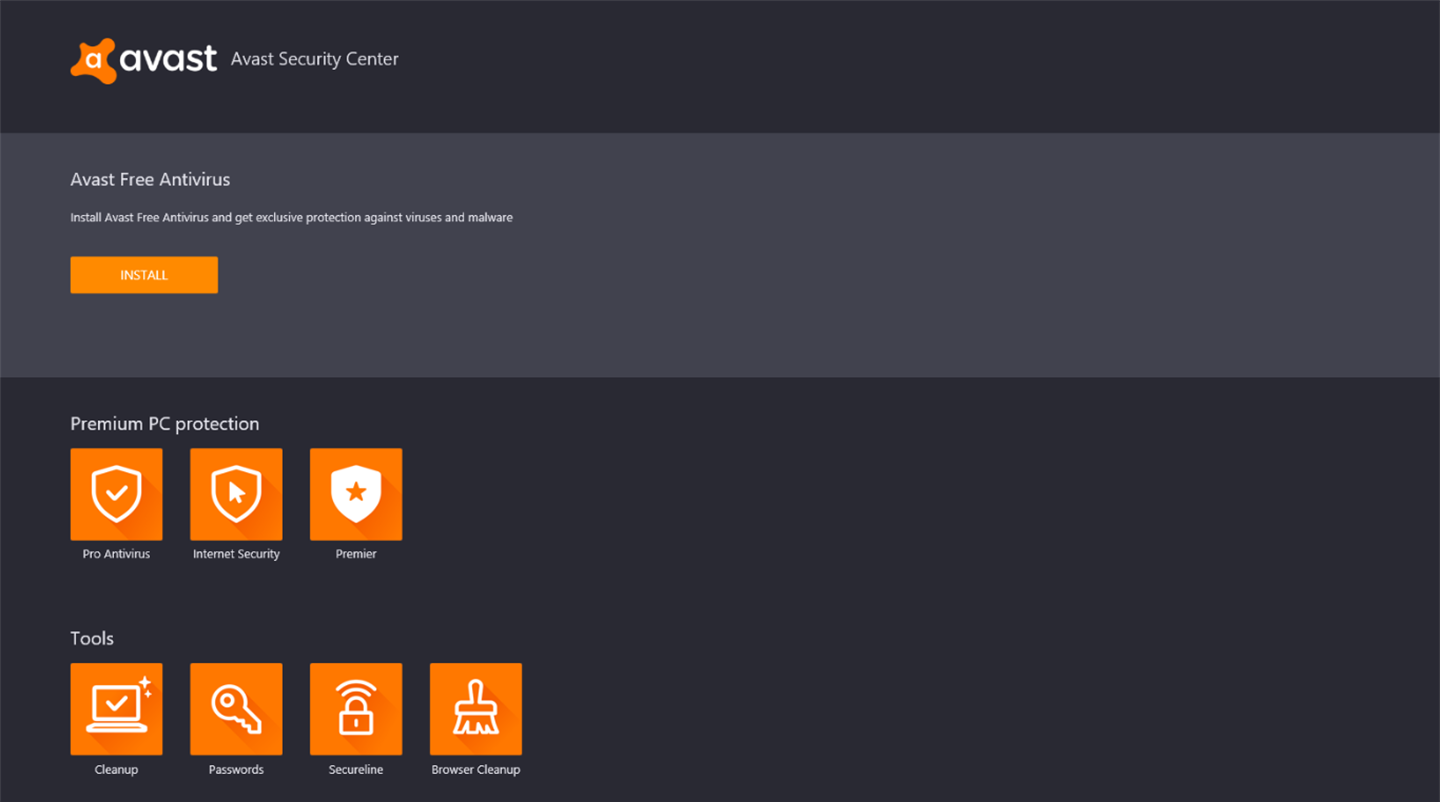Click the Avast logo in the header
Viewport: 1440px width, 802px height.
(144, 60)
